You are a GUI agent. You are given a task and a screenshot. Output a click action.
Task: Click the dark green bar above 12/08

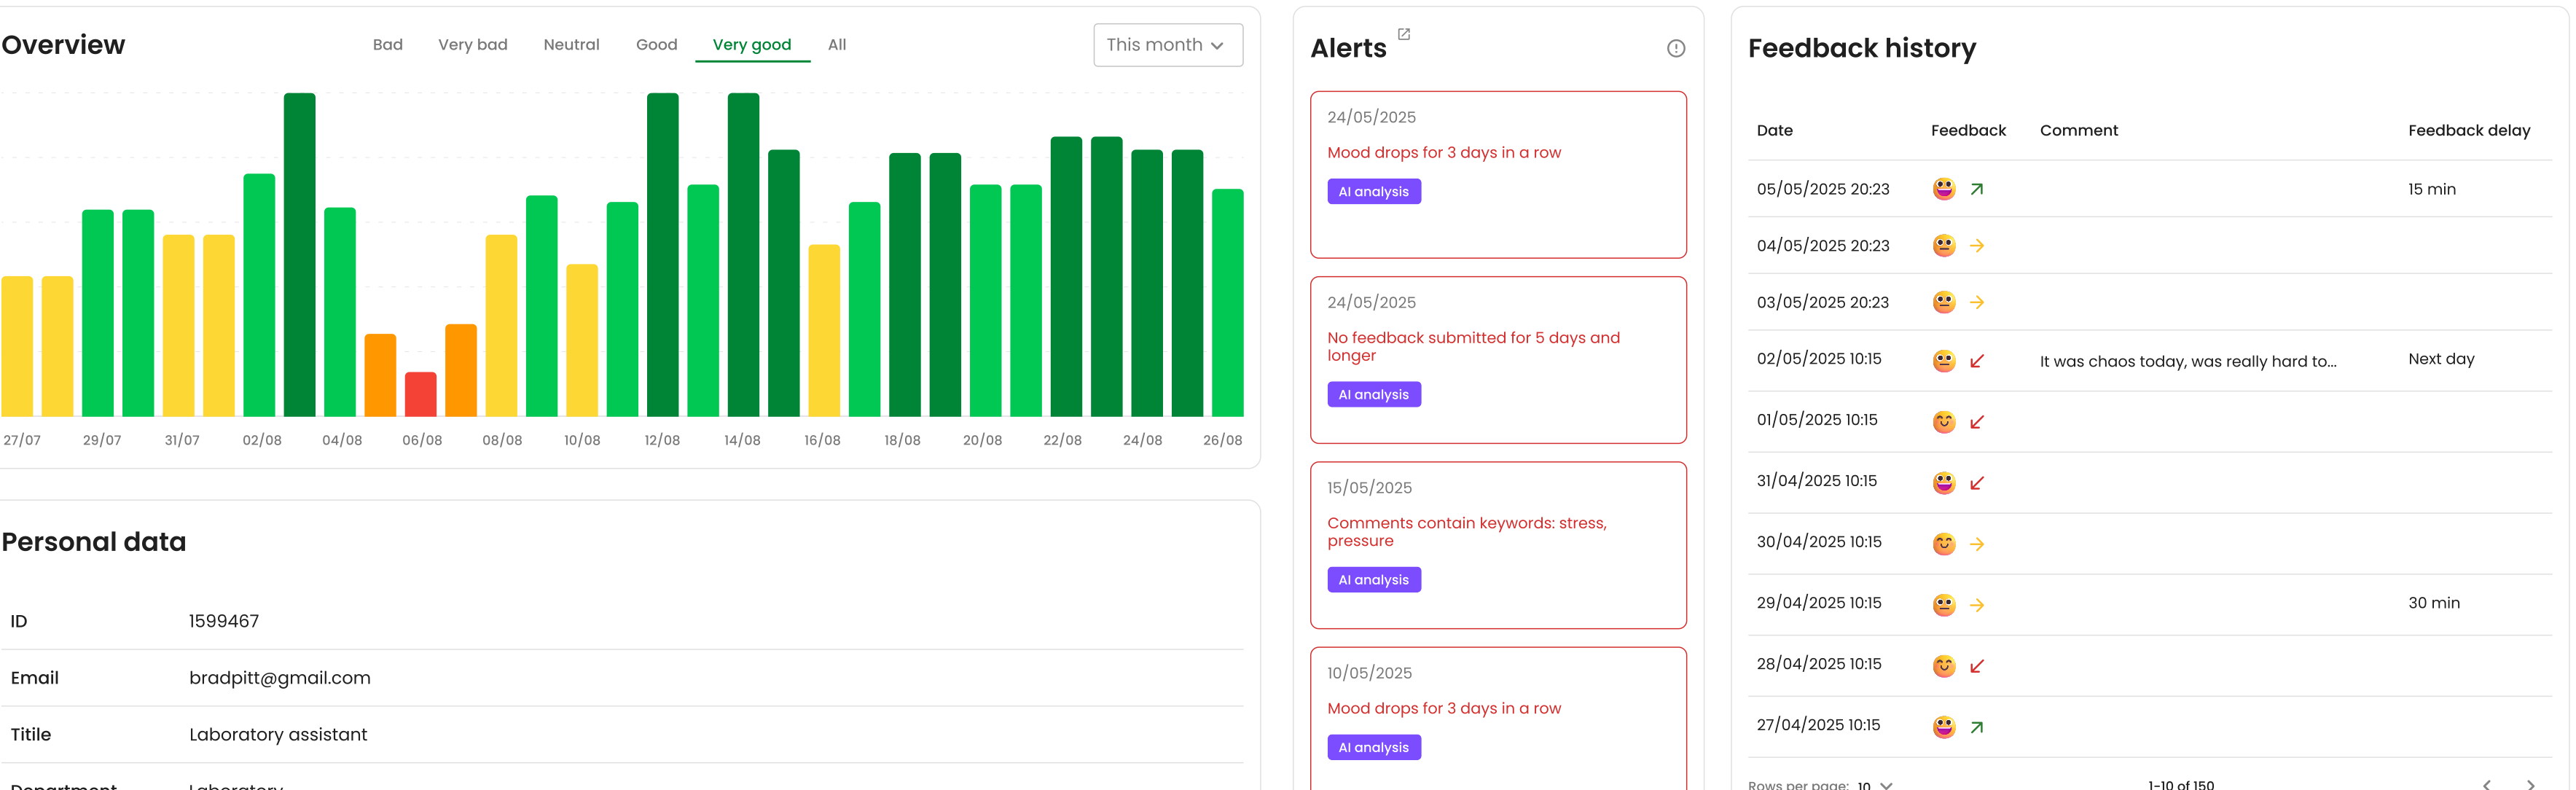coord(662,254)
